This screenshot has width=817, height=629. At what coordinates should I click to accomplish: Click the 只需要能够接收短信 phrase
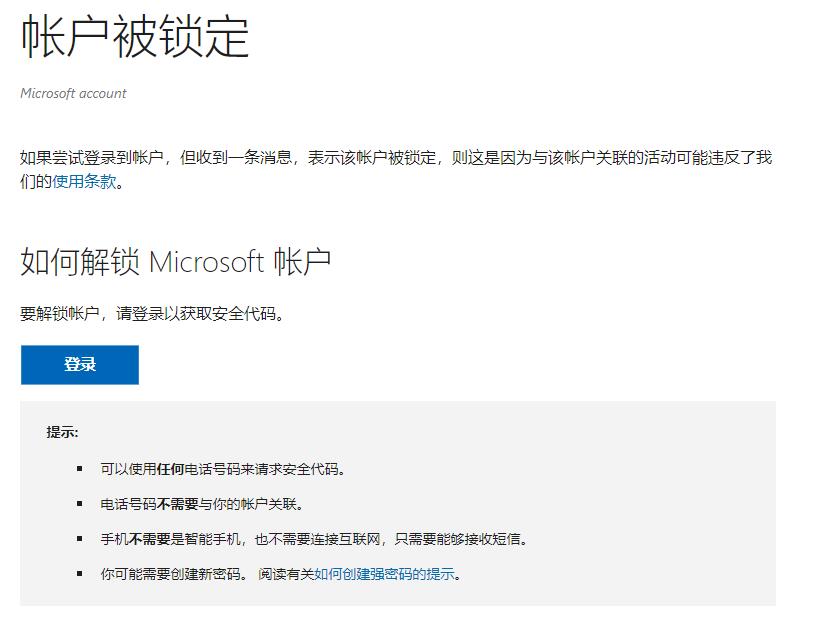[x=460, y=539]
